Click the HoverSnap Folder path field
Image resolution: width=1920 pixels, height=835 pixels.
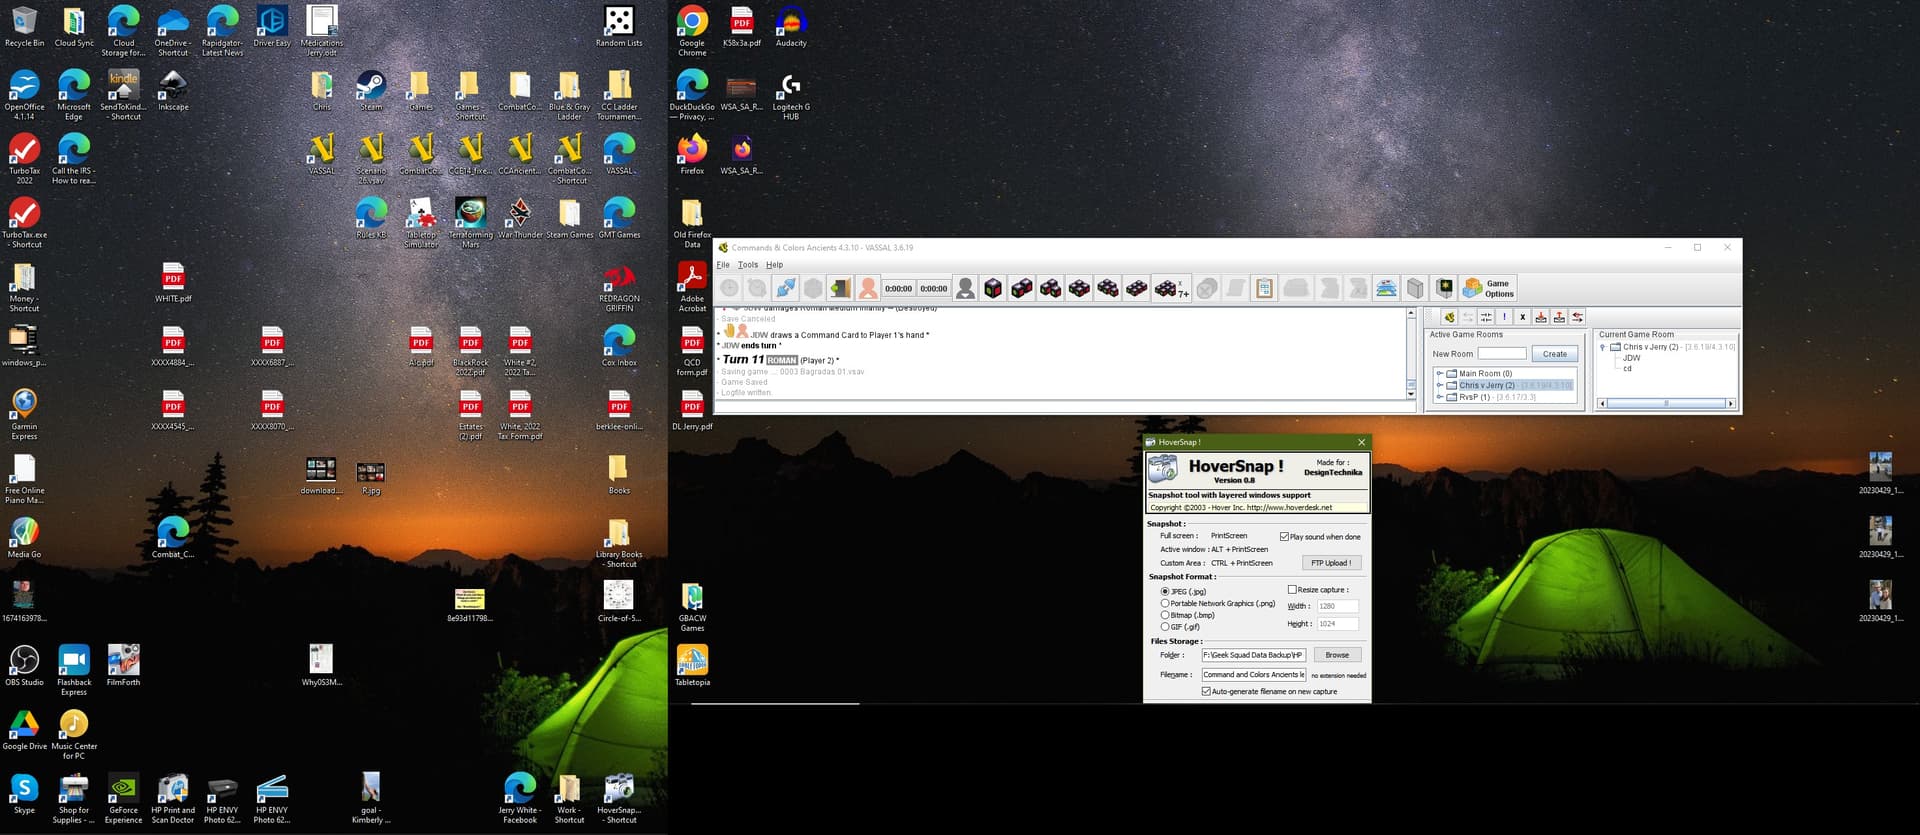pos(1254,655)
